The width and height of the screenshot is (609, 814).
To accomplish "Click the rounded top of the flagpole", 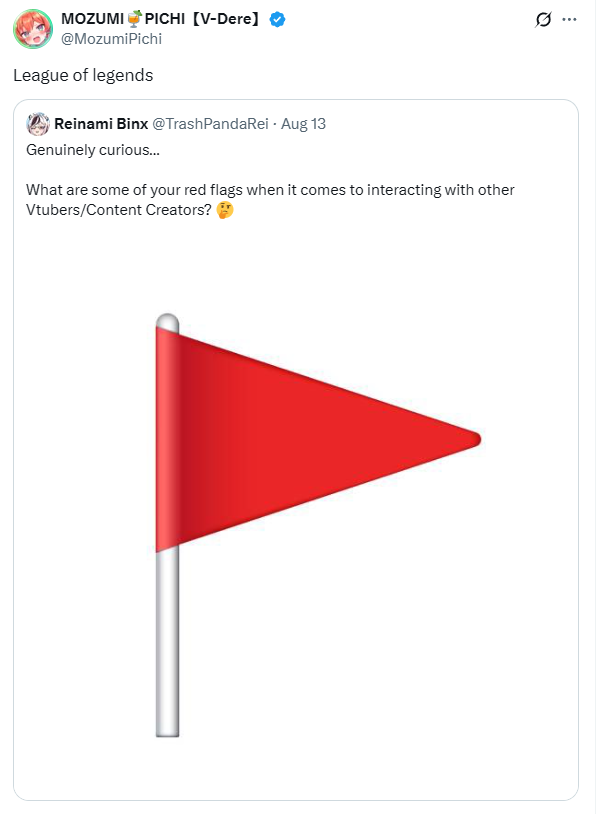I will pos(167,321).
